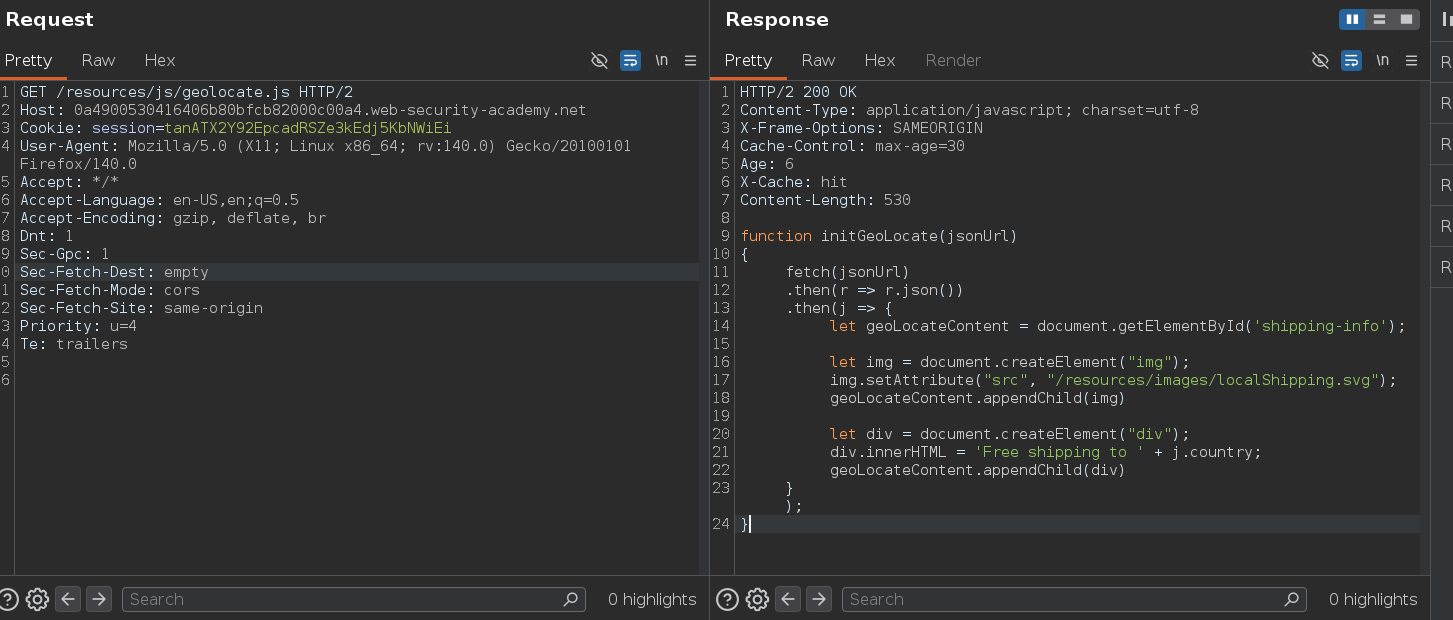Select side-by-side layout view icon

click(x=1352, y=19)
